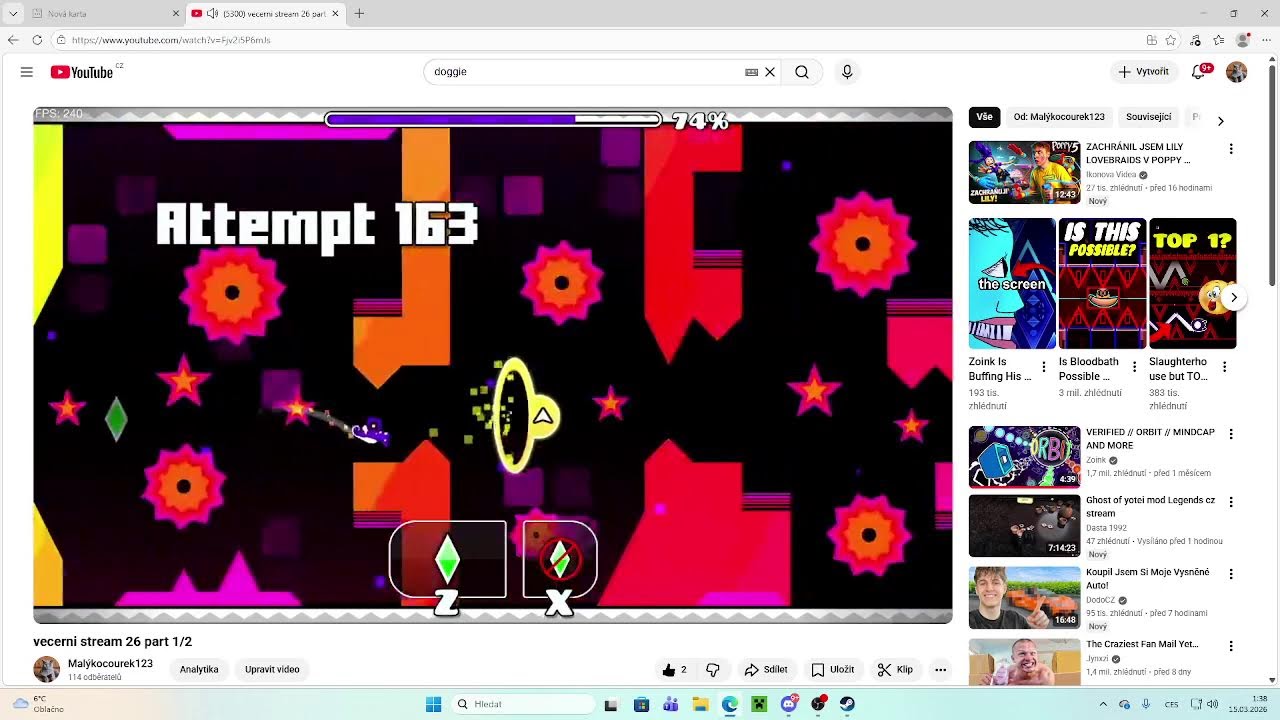The height and width of the screenshot is (720, 1280).
Task: Open options for Koupil Jsem Si video
Action: click(x=1231, y=574)
